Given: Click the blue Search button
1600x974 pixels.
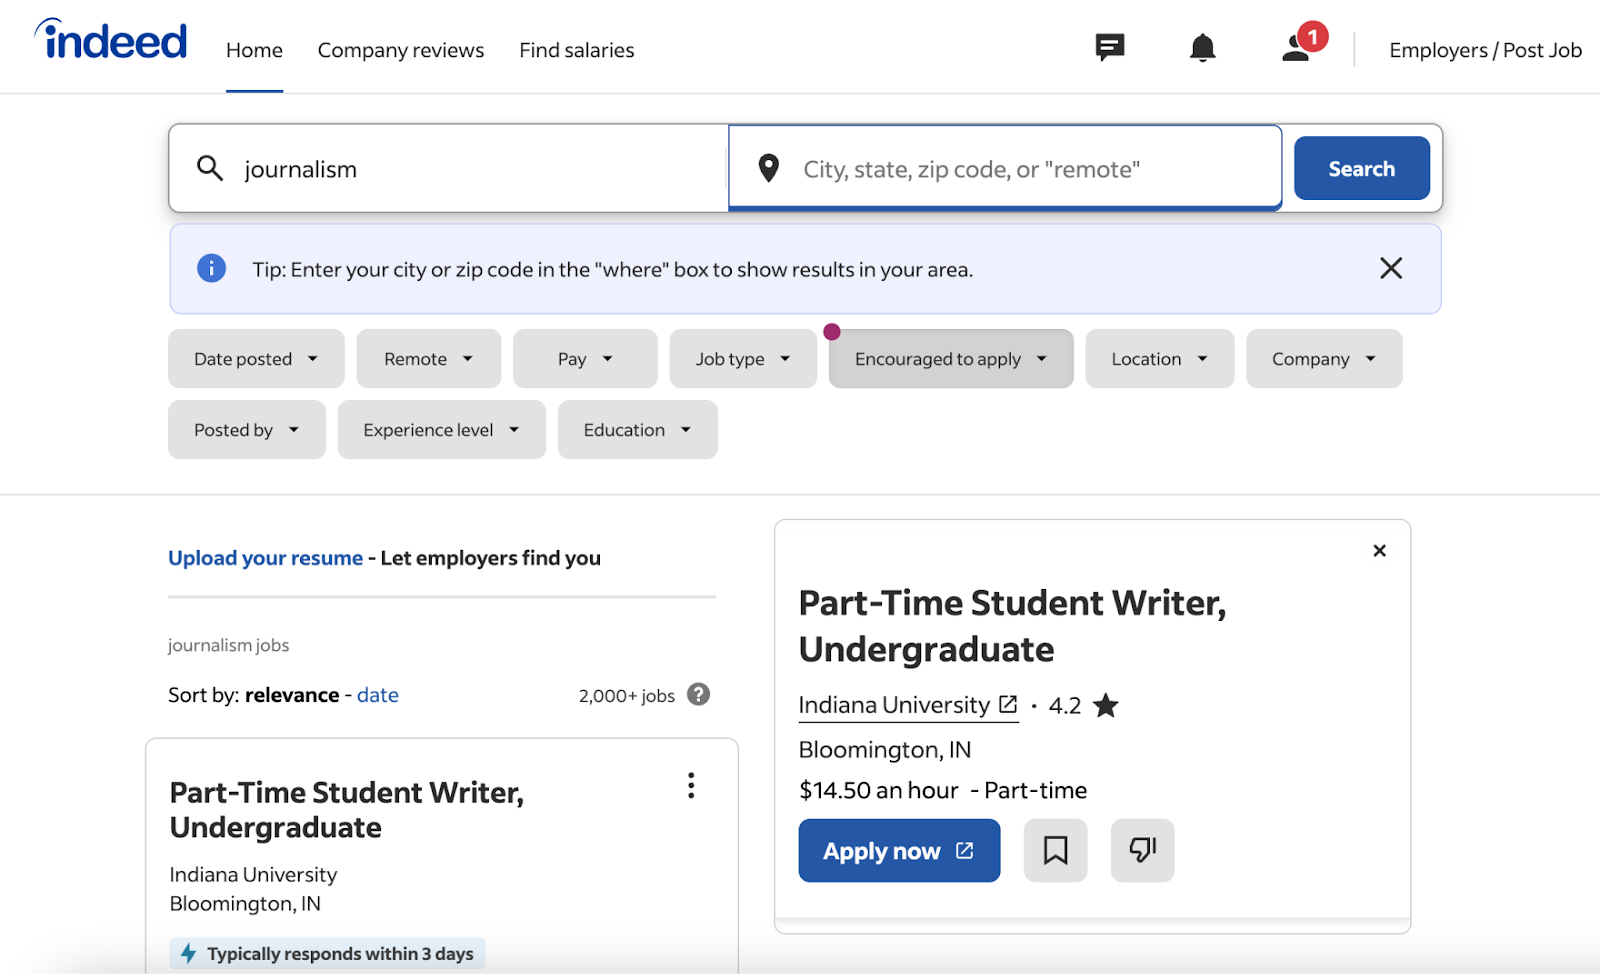Looking at the screenshot, I should coord(1361,168).
